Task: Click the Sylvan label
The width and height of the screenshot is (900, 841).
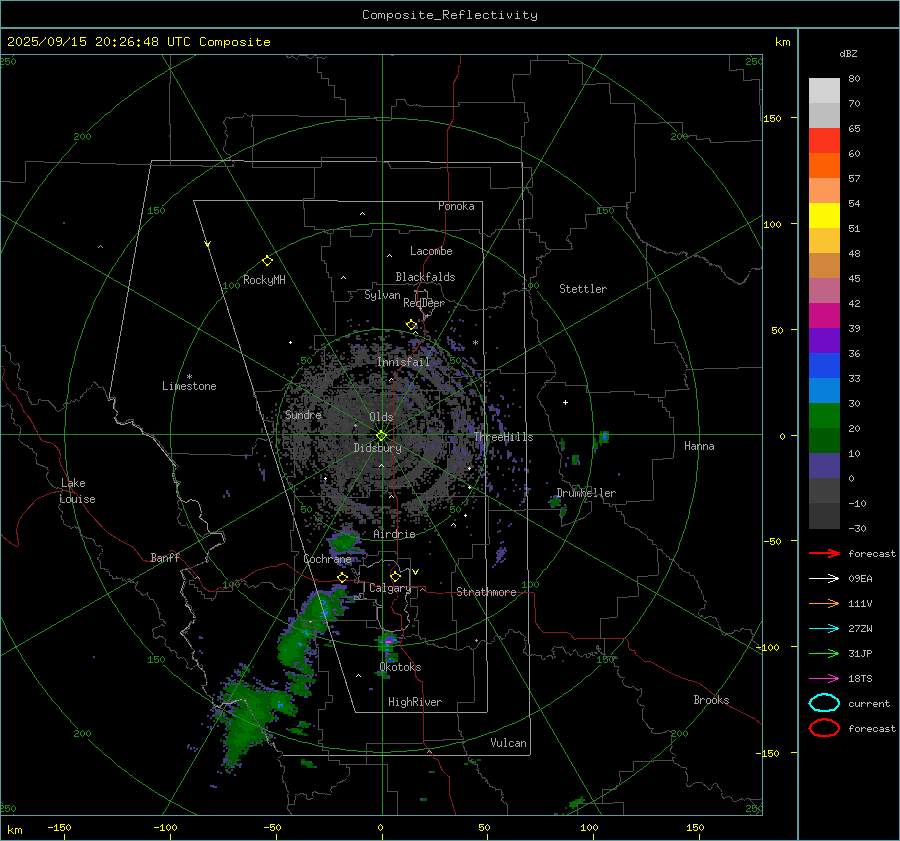Action: click(382, 295)
